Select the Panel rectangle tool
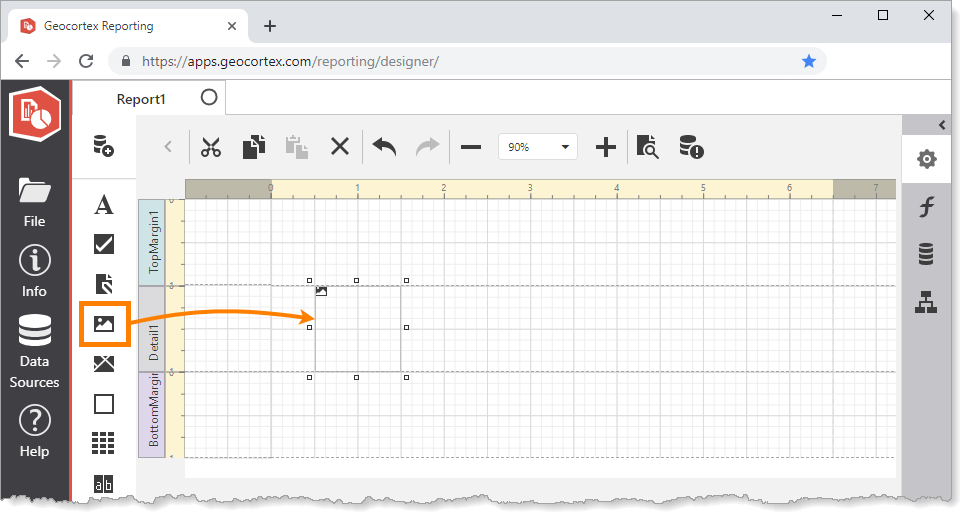 (104, 404)
